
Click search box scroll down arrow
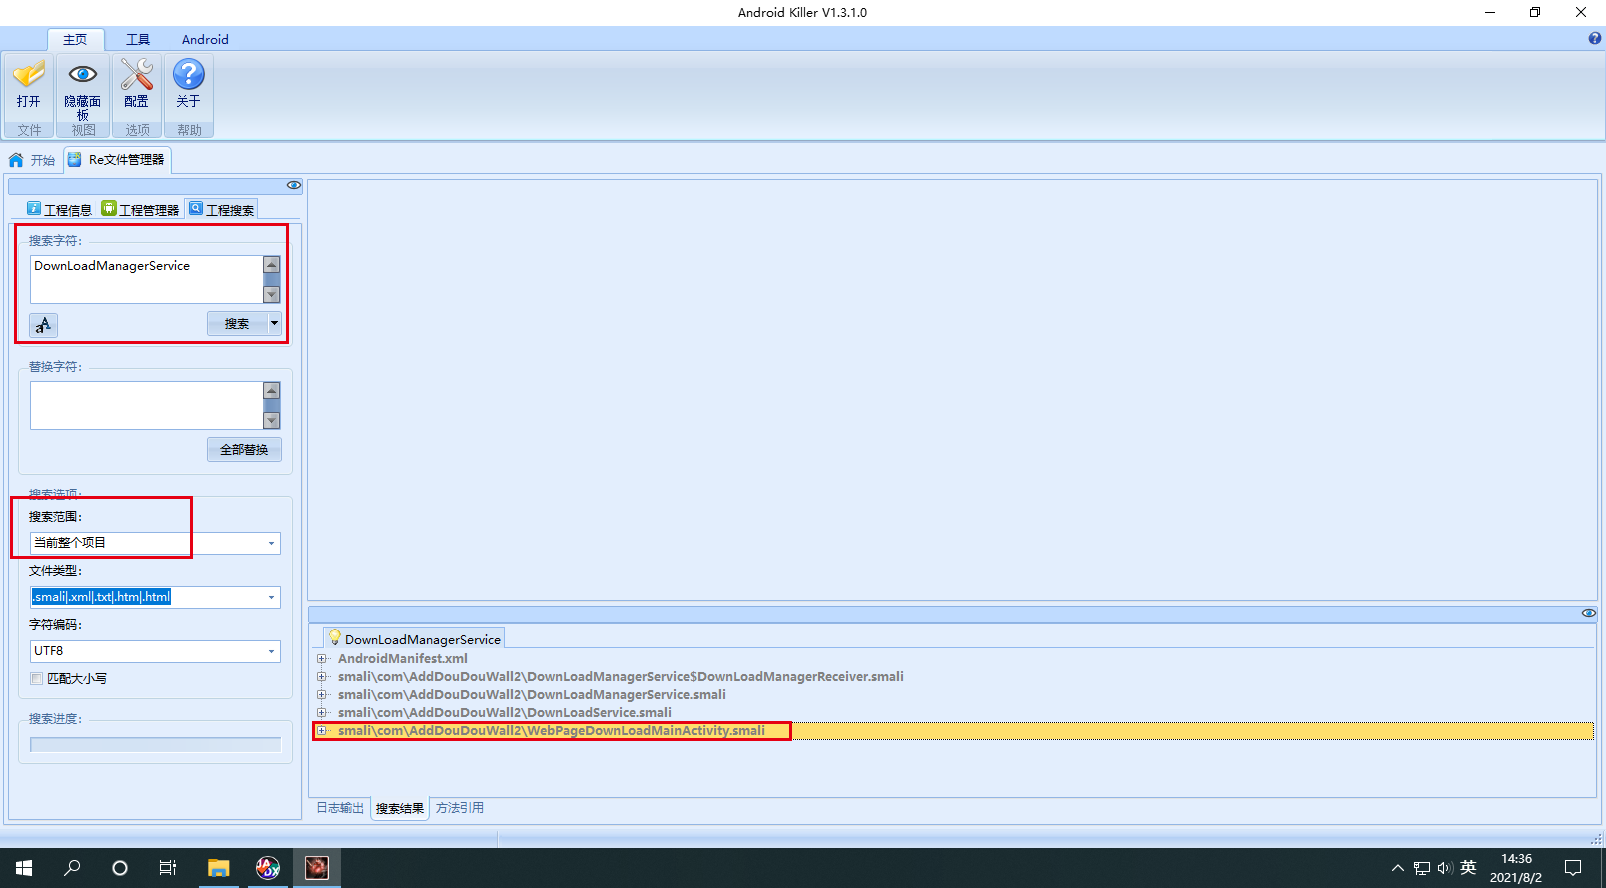pyautogui.click(x=271, y=294)
